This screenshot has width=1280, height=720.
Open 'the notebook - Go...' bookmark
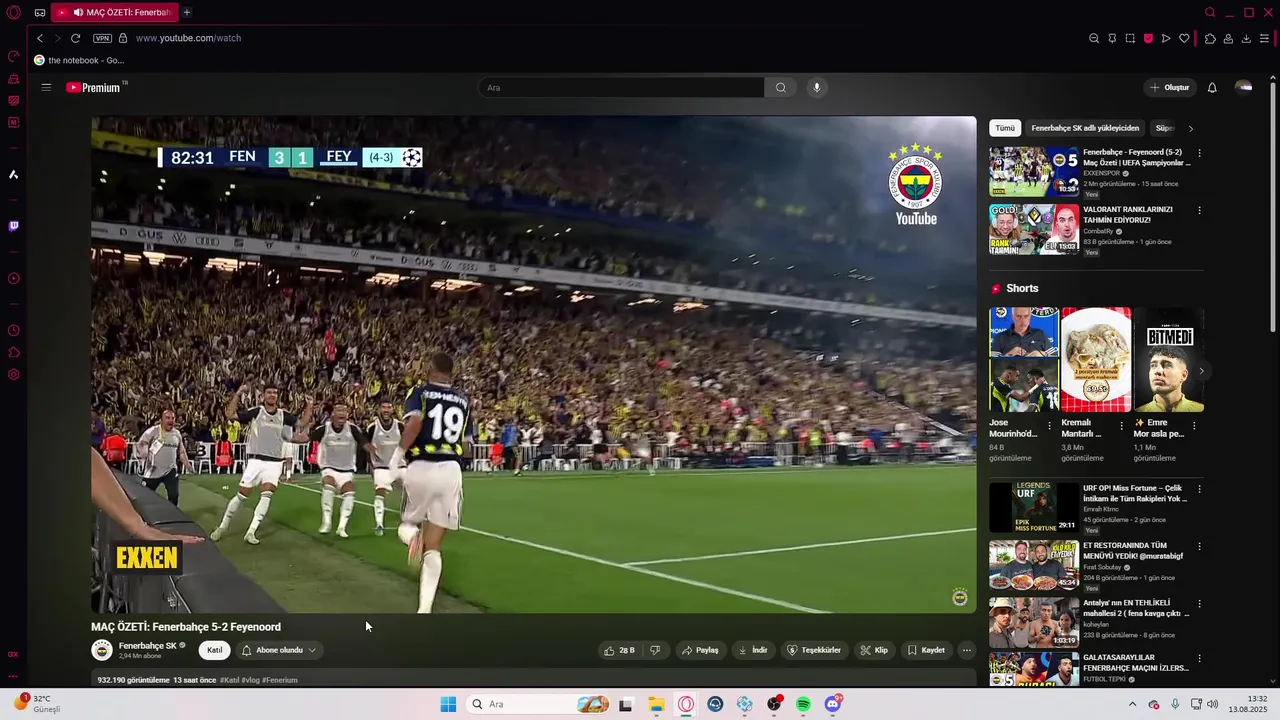[79, 60]
